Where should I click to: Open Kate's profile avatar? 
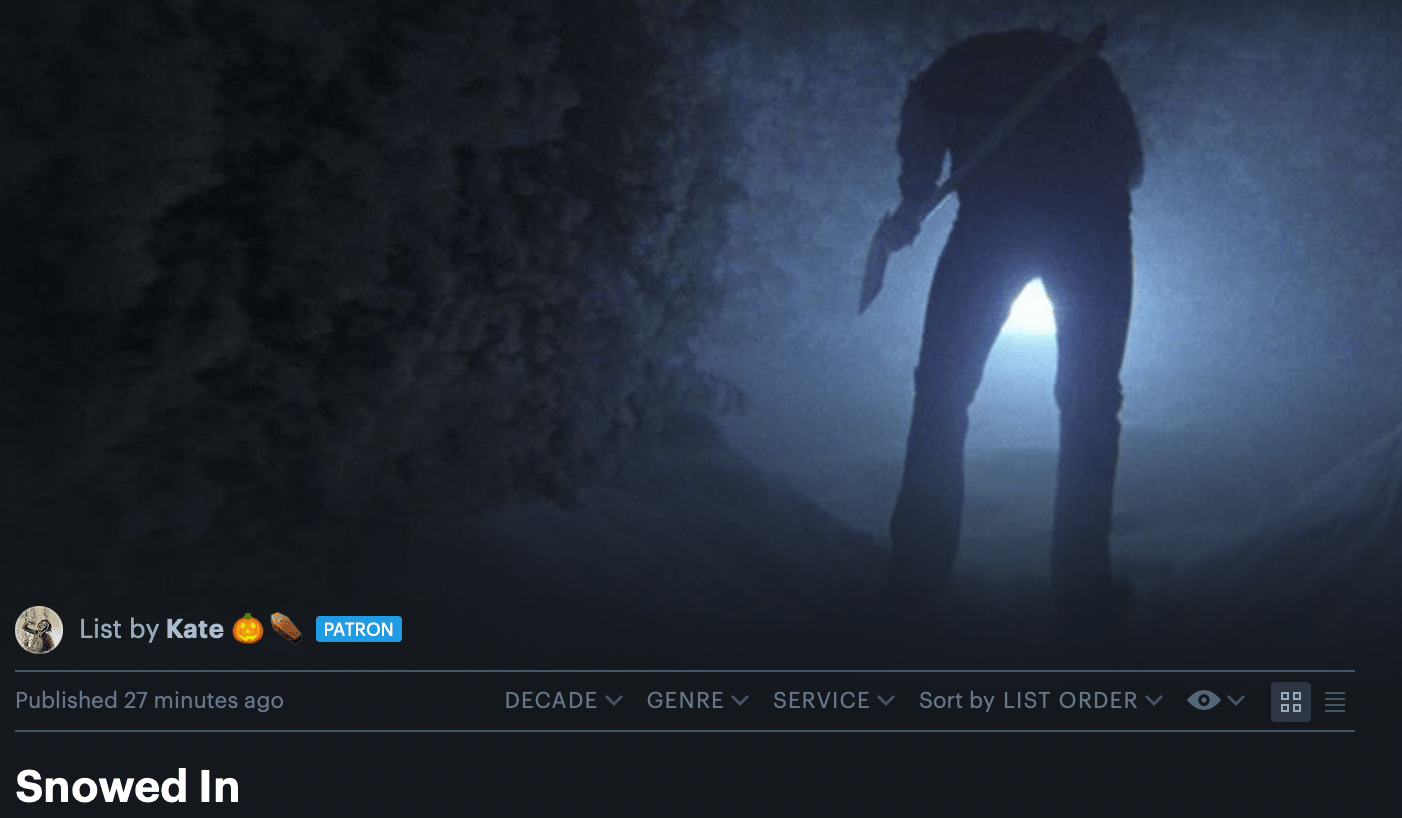click(39, 629)
